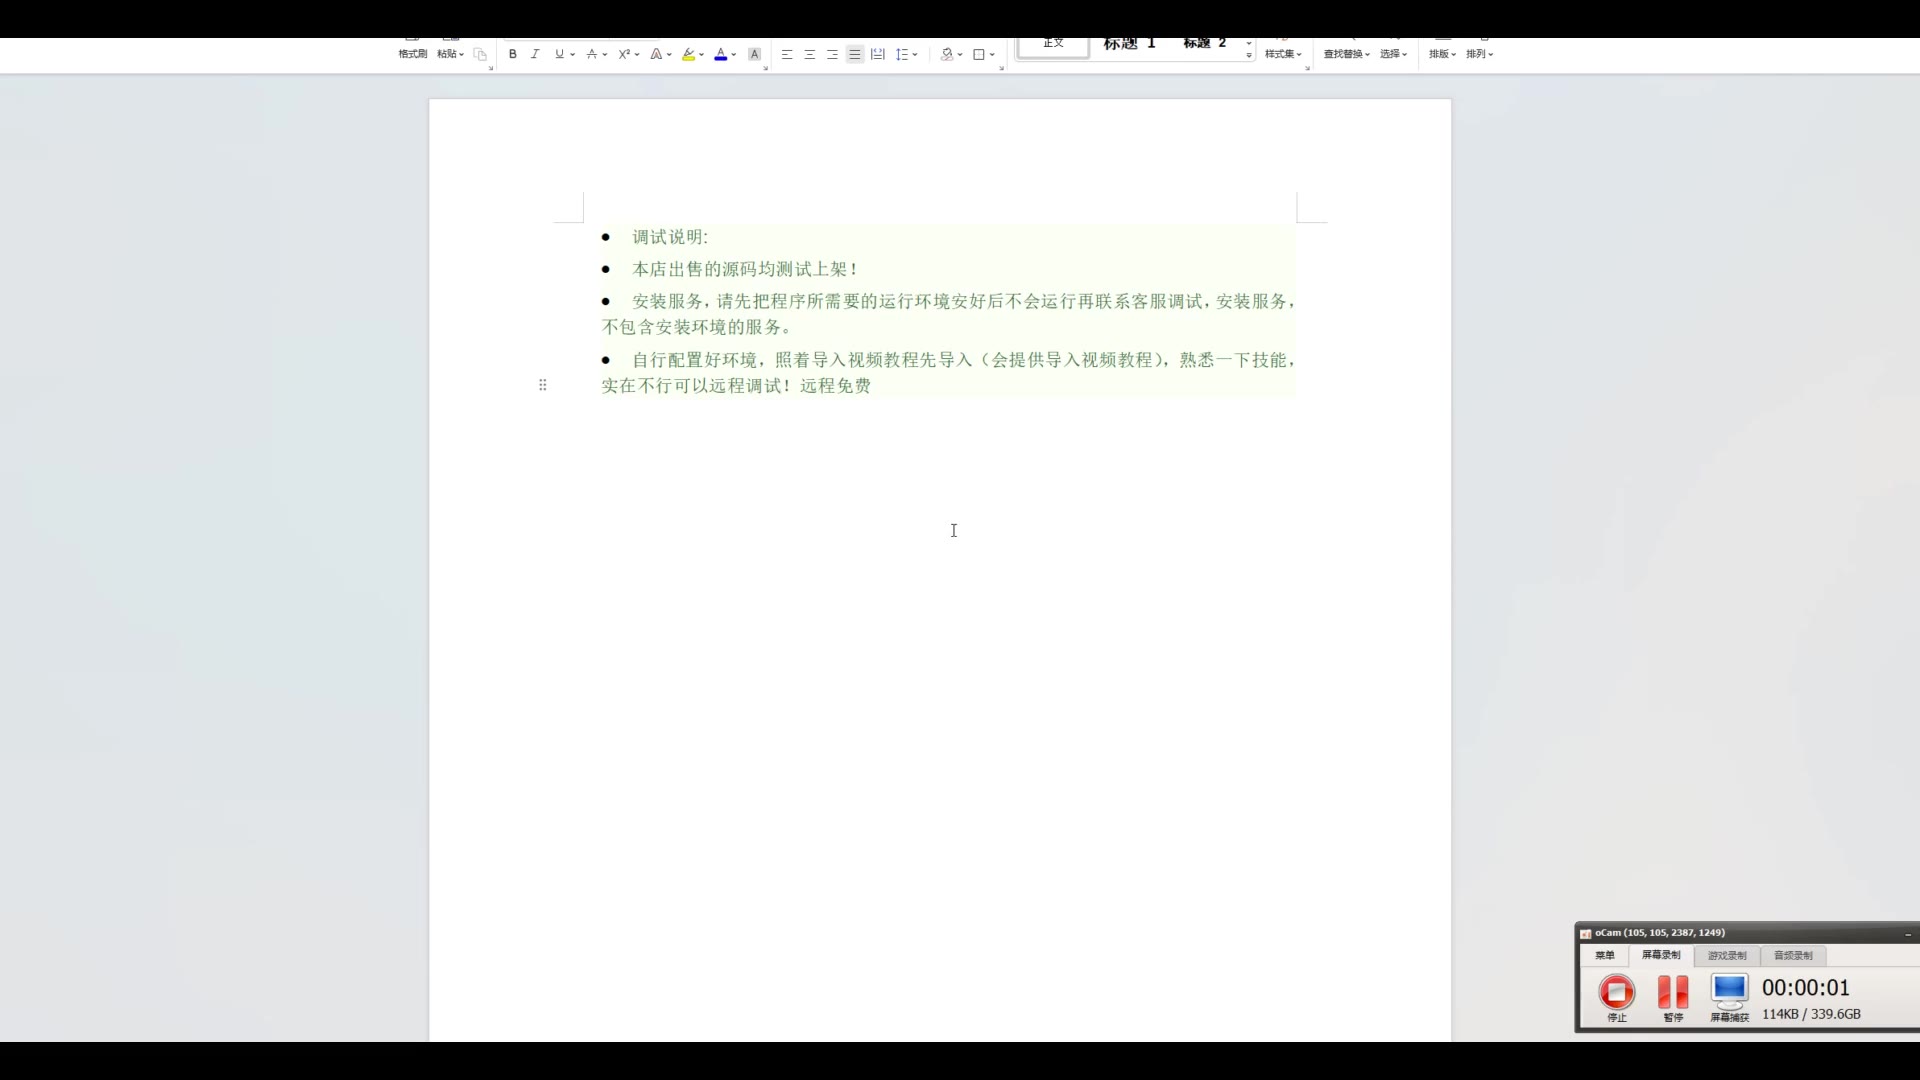Viewport: 1920px width, 1080px height.
Task: Toggle italic formatting
Action: pyautogui.click(x=535, y=54)
